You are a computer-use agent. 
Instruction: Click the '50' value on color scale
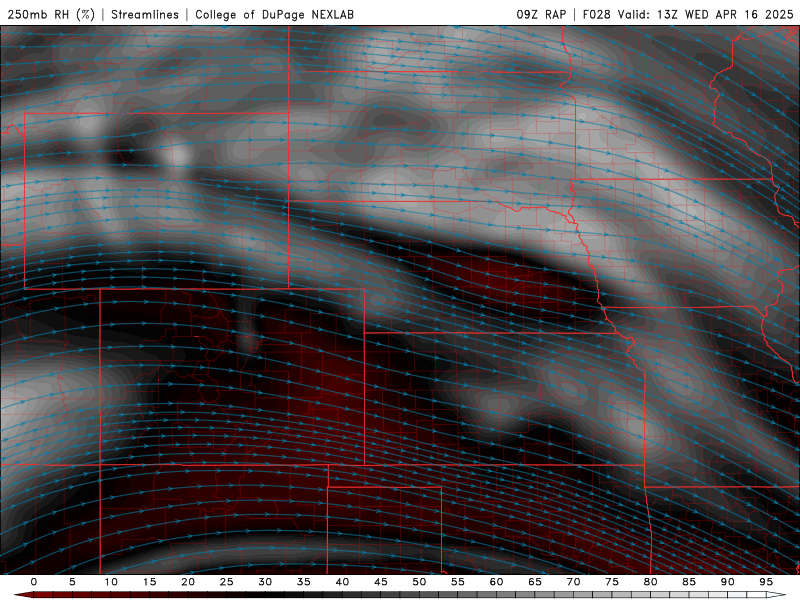(419, 582)
